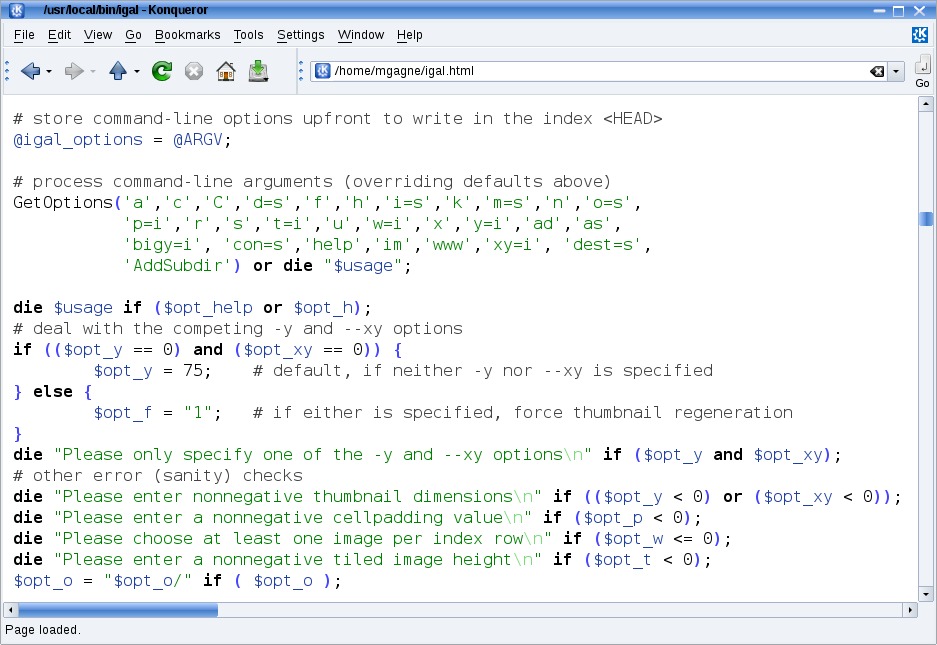Open the Window menu

[360, 35]
